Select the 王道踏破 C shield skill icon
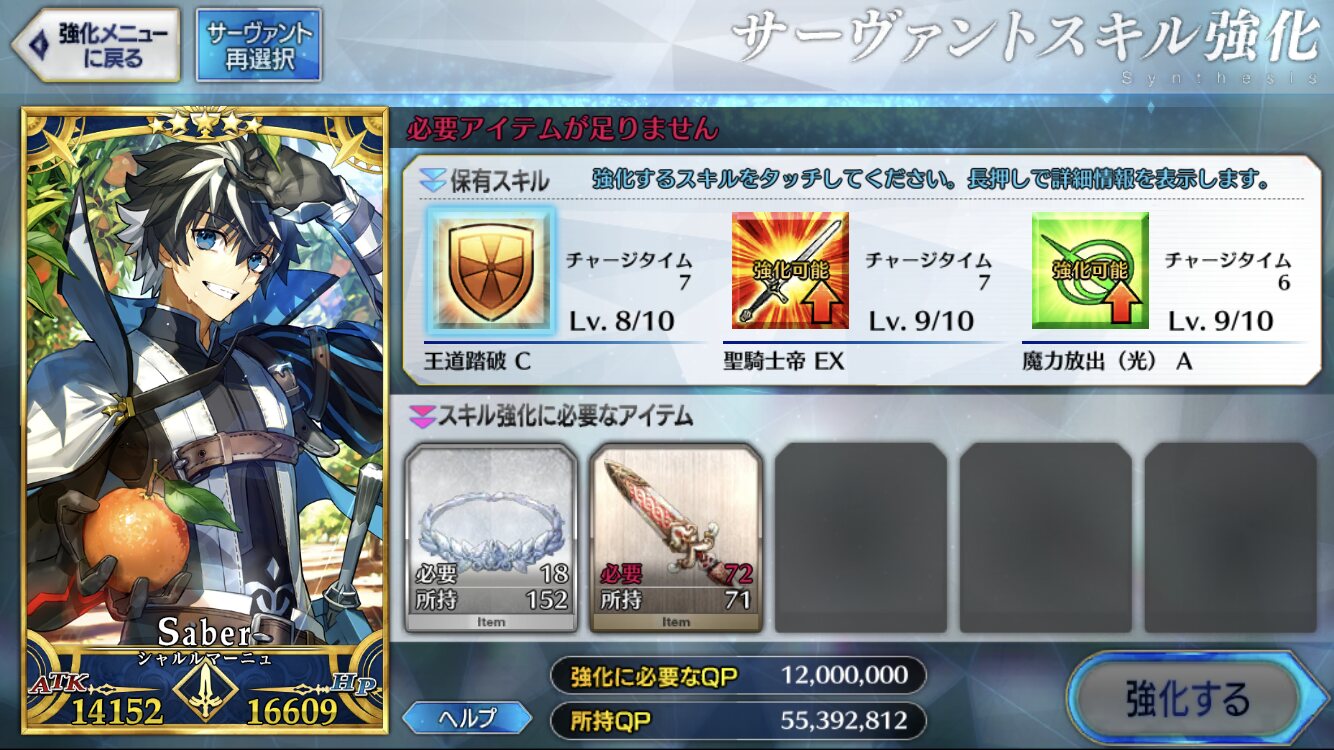 [490, 270]
